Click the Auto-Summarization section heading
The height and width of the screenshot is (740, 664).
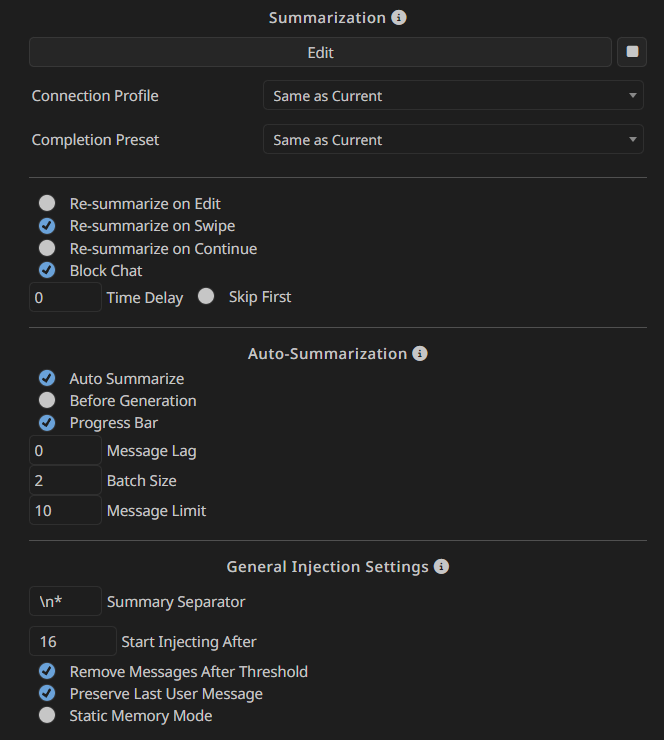coord(327,353)
